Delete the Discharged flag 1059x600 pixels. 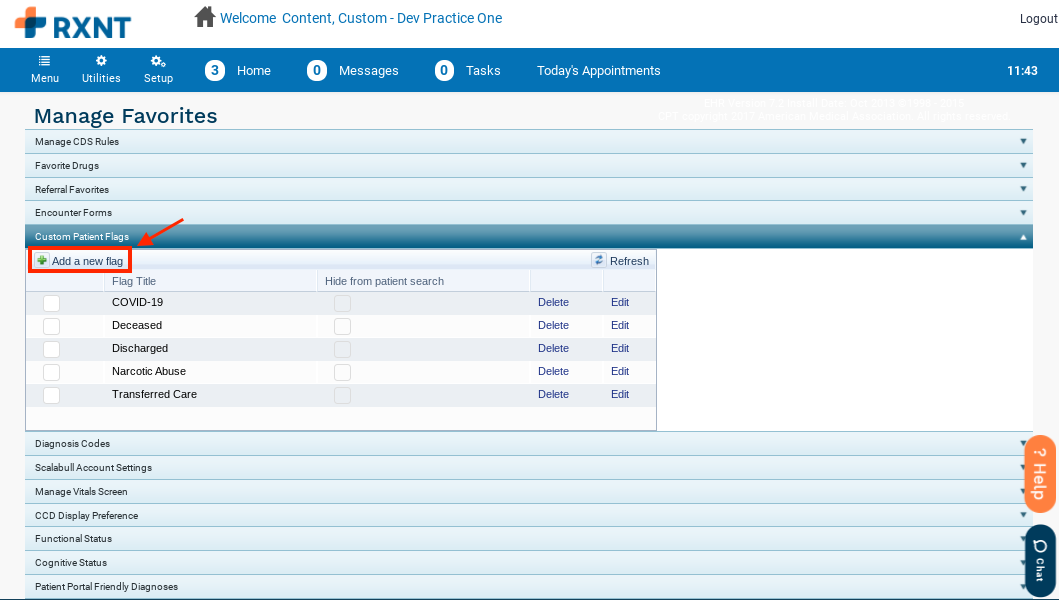553,349
